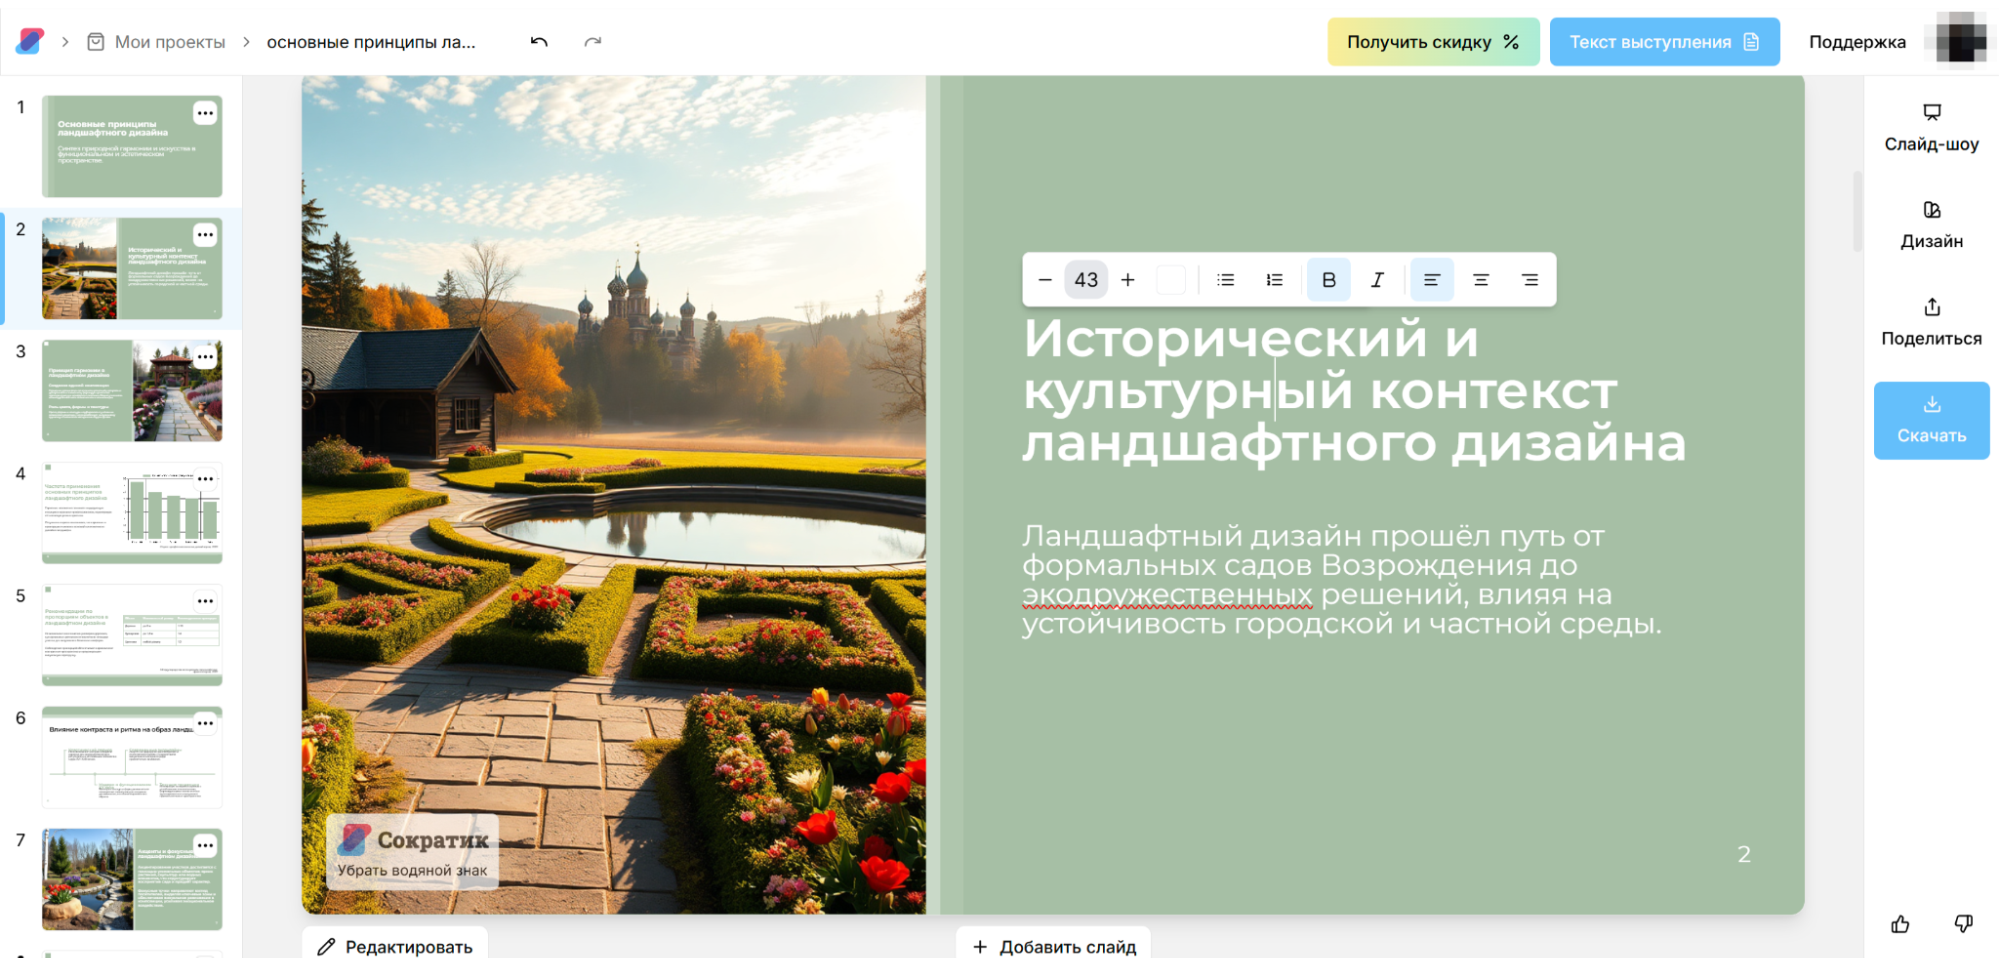Open options menu for slide 1
The width and height of the screenshot is (1999, 958).
pyautogui.click(x=205, y=113)
